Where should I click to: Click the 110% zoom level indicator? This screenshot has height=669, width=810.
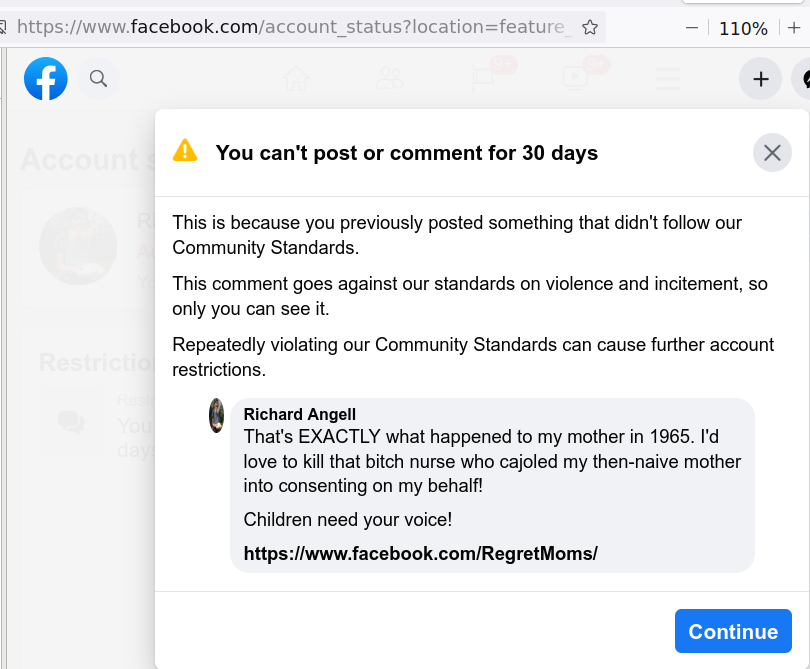pos(743,28)
